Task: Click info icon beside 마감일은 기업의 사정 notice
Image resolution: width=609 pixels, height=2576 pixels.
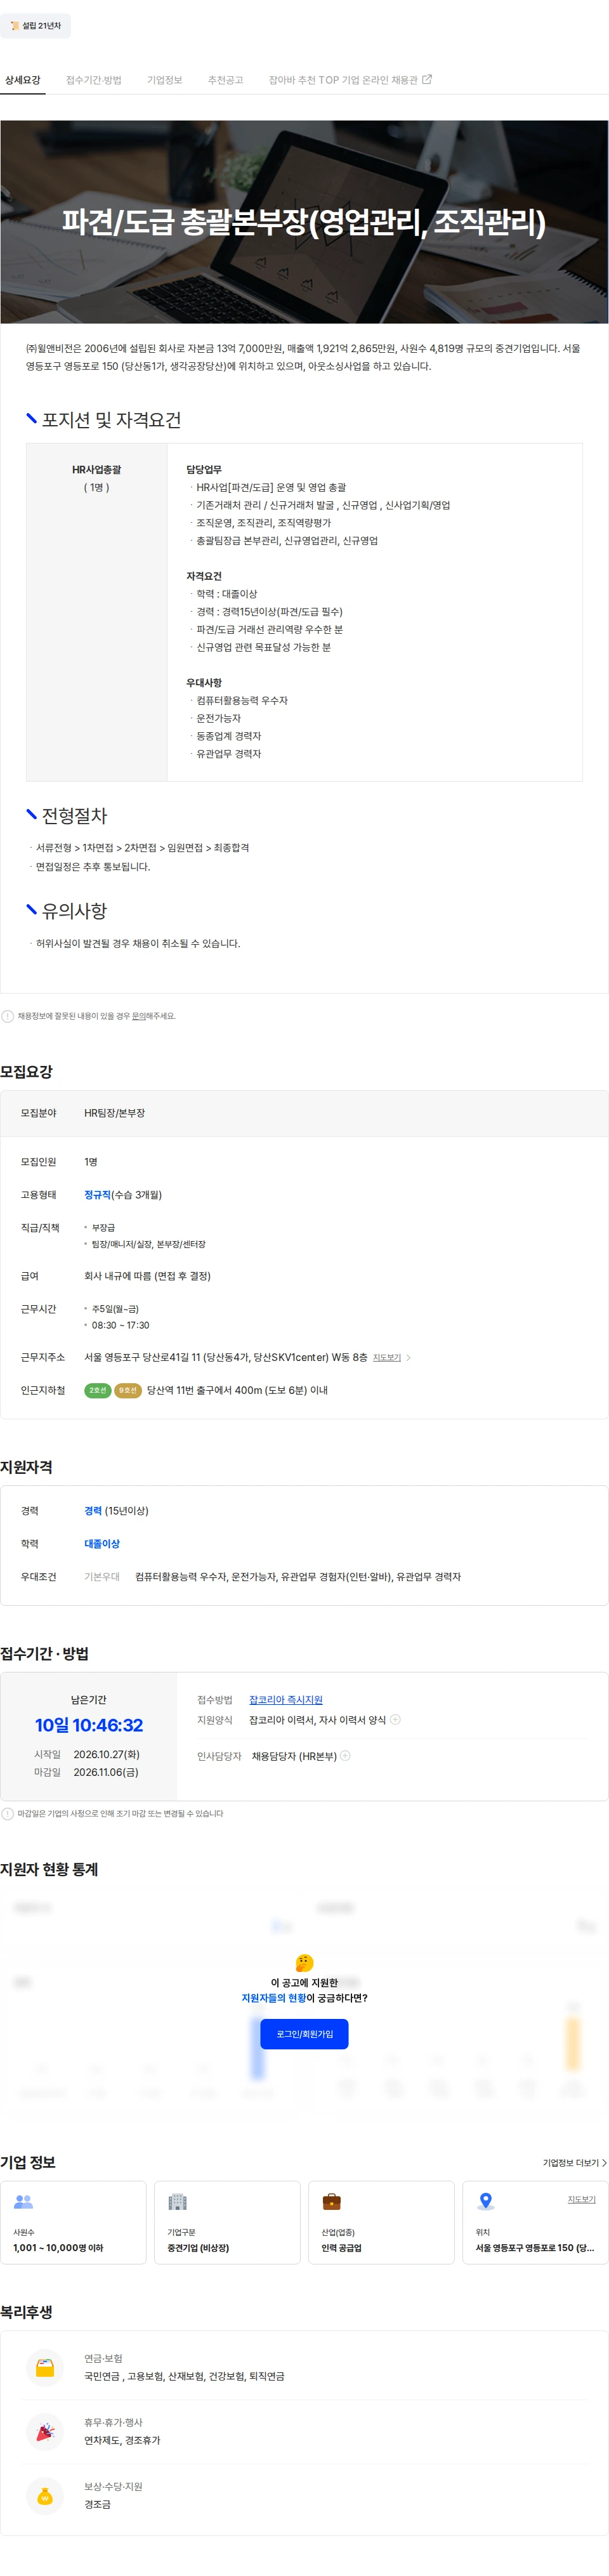Action: (8, 1813)
